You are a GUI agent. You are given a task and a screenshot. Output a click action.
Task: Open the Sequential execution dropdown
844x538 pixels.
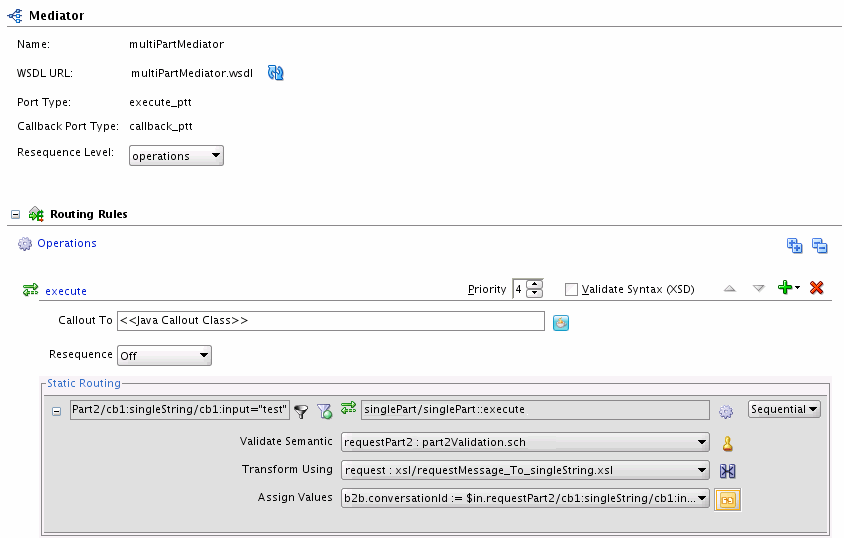pyautogui.click(x=784, y=409)
